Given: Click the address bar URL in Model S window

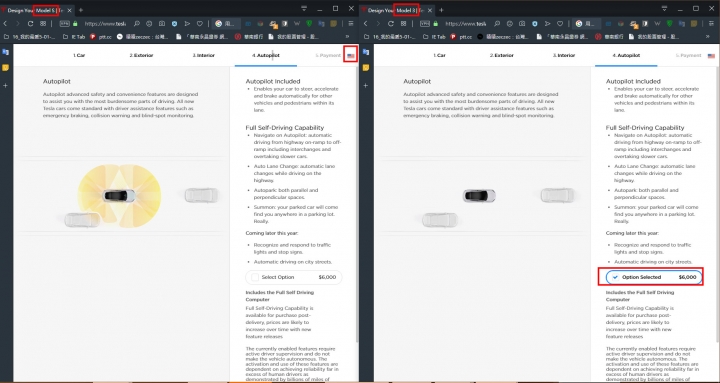Looking at the screenshot, I should (105, 23).
